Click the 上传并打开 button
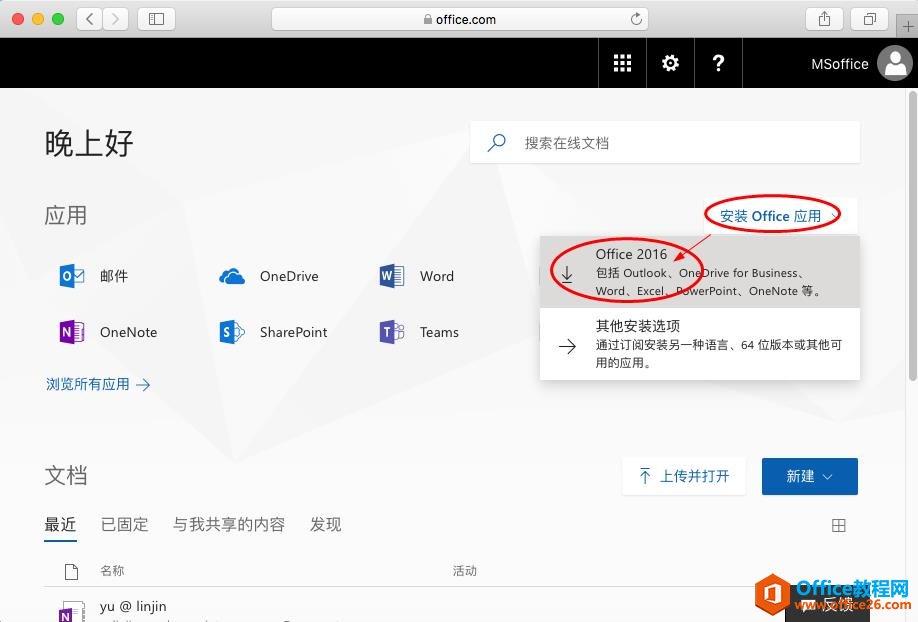 tap(684, 476)
